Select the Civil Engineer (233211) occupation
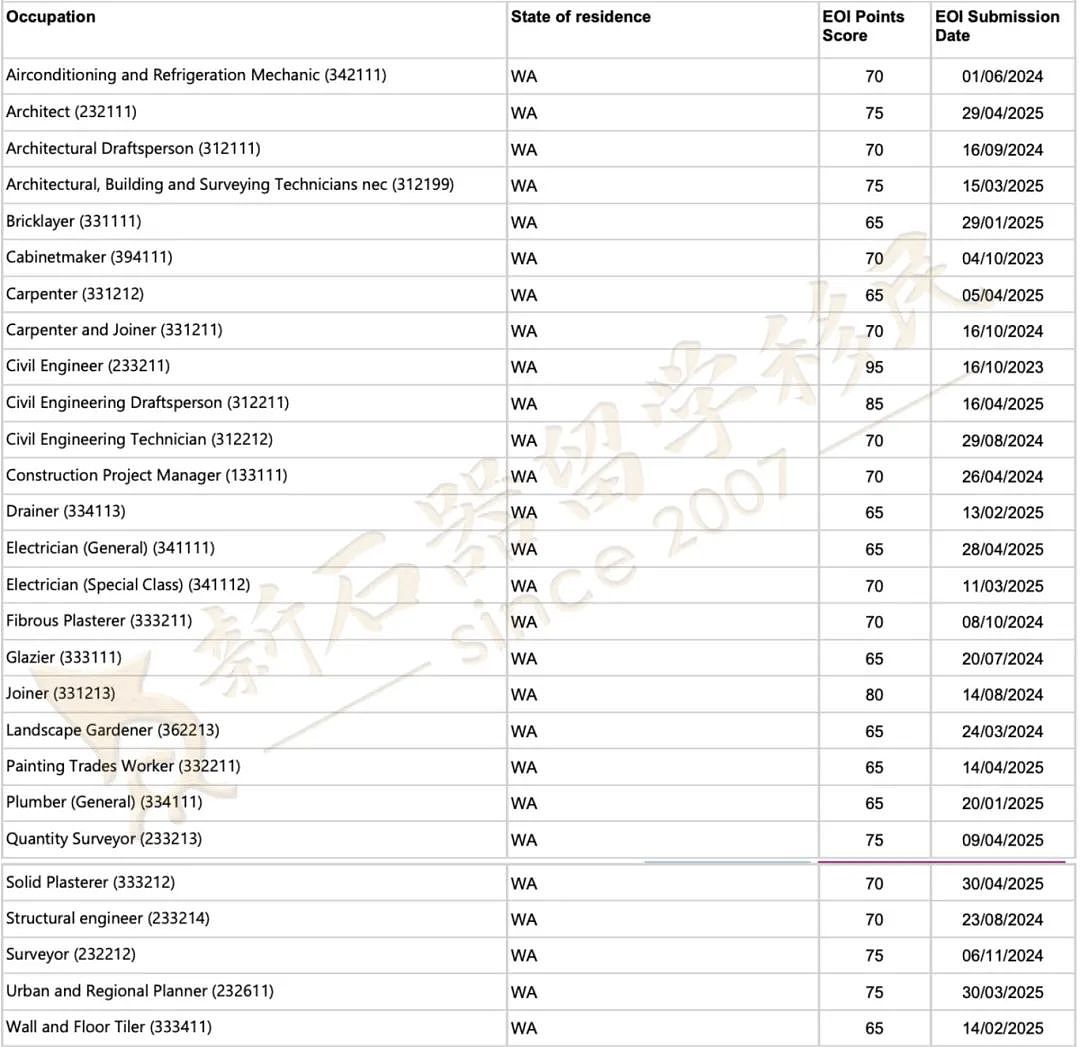 [87, 366]
